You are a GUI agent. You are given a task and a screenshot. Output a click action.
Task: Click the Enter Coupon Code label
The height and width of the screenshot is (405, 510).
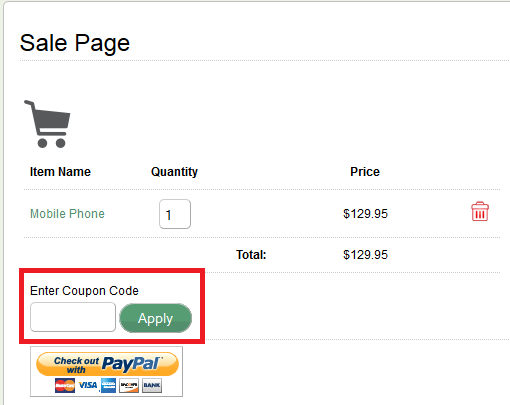[x=84, y=291]
